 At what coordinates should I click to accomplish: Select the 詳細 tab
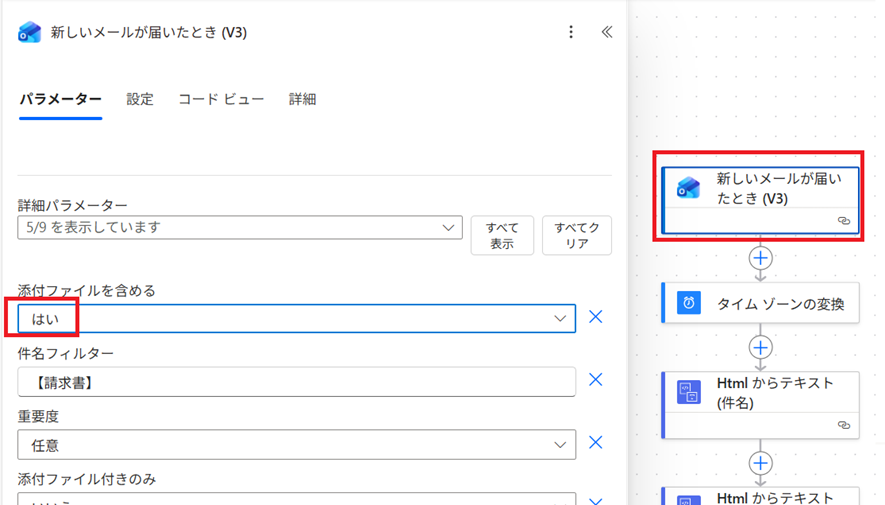(x=302, y=99)
